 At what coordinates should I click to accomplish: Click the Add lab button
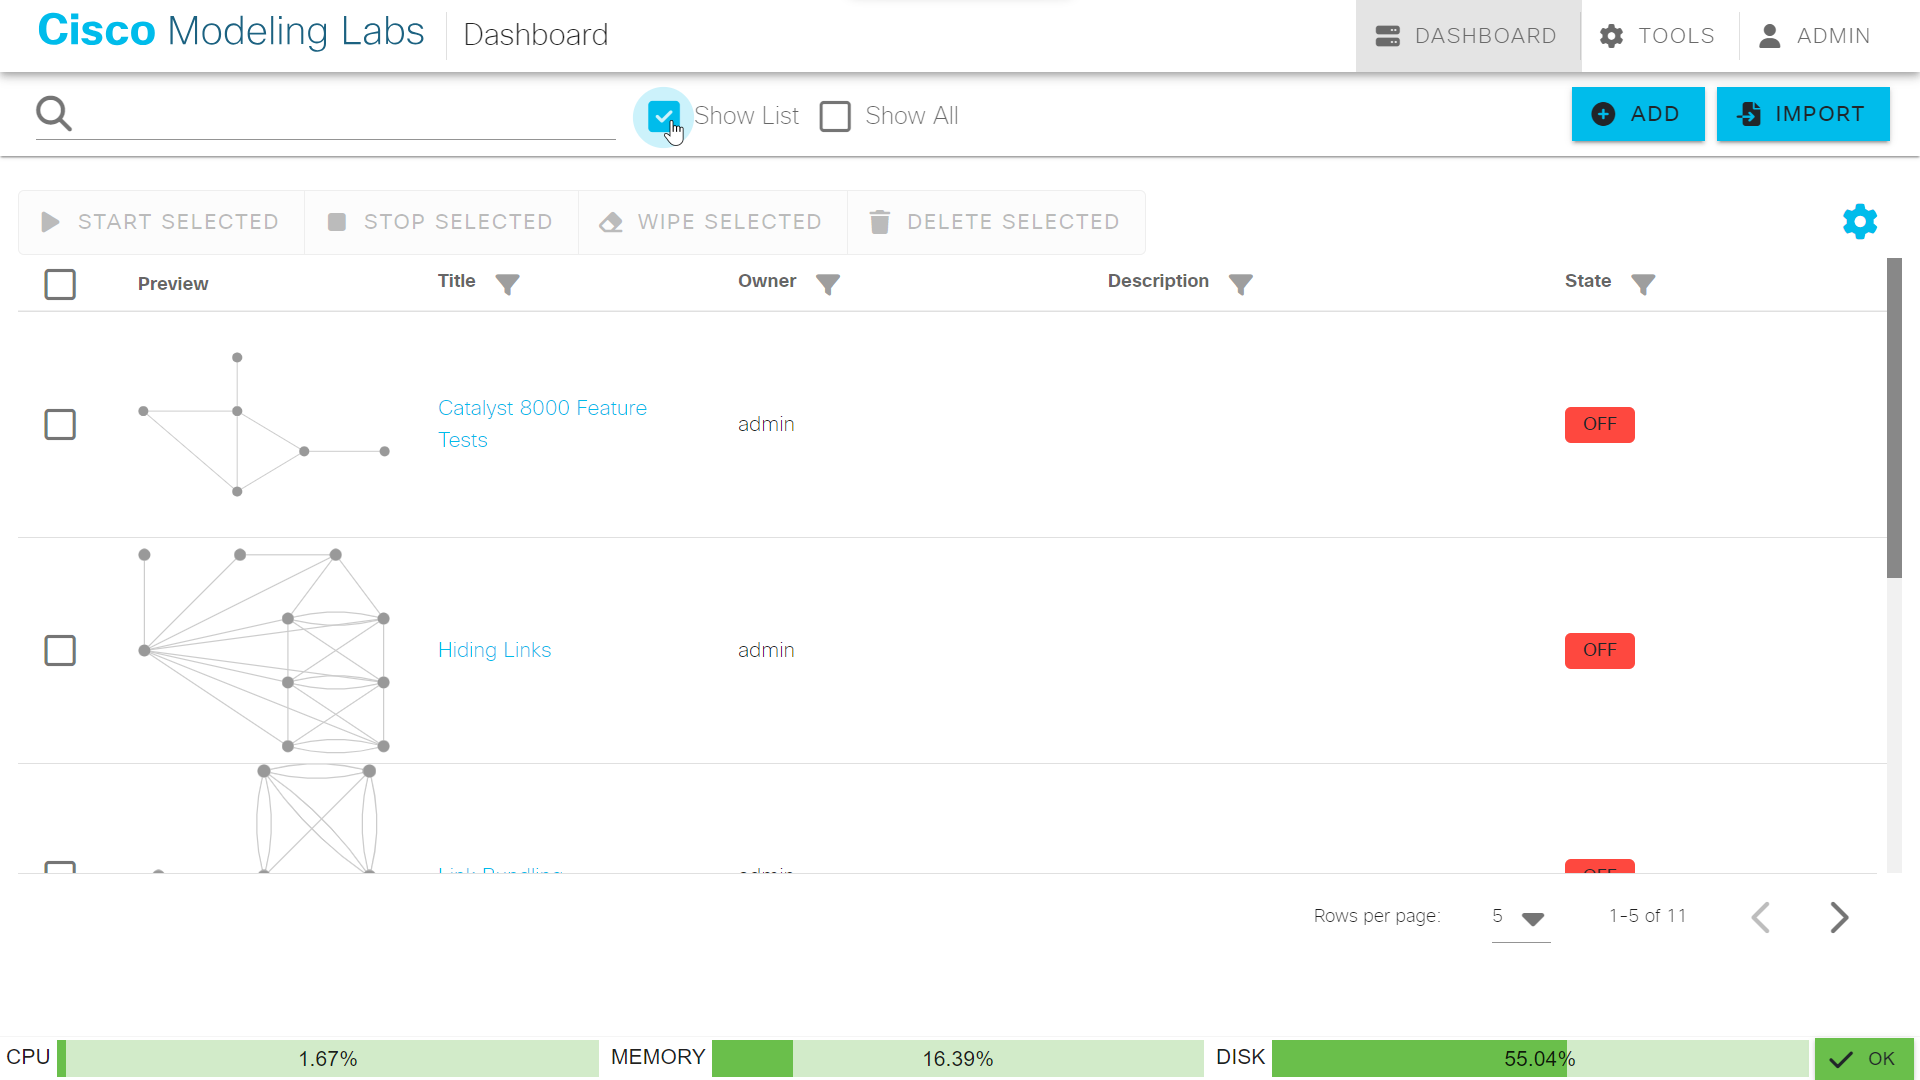click(1637, 114)
